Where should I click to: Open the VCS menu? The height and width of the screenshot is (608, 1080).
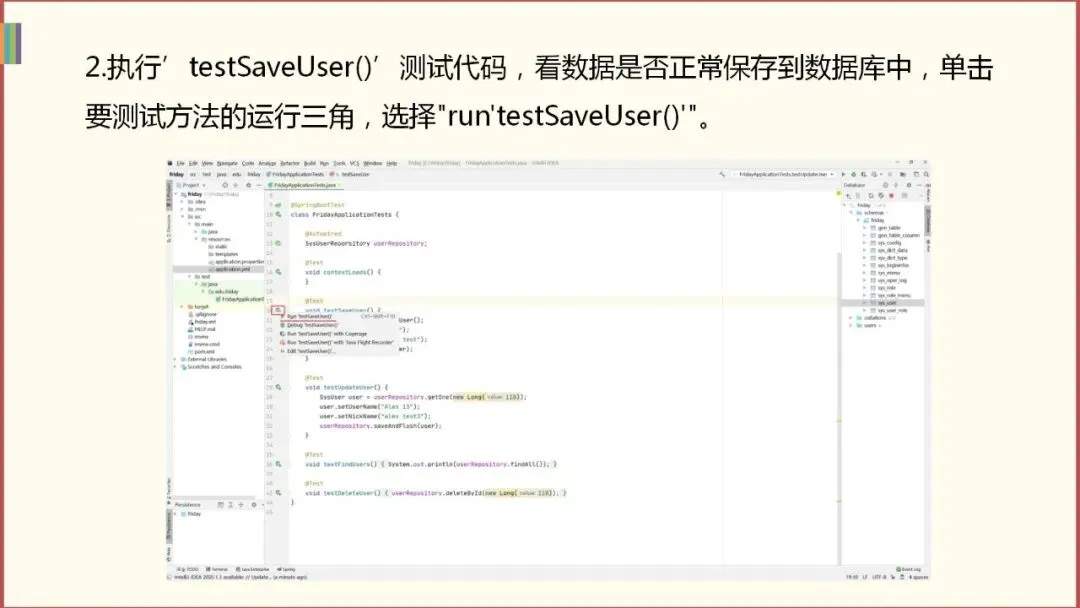coord(354,163)
